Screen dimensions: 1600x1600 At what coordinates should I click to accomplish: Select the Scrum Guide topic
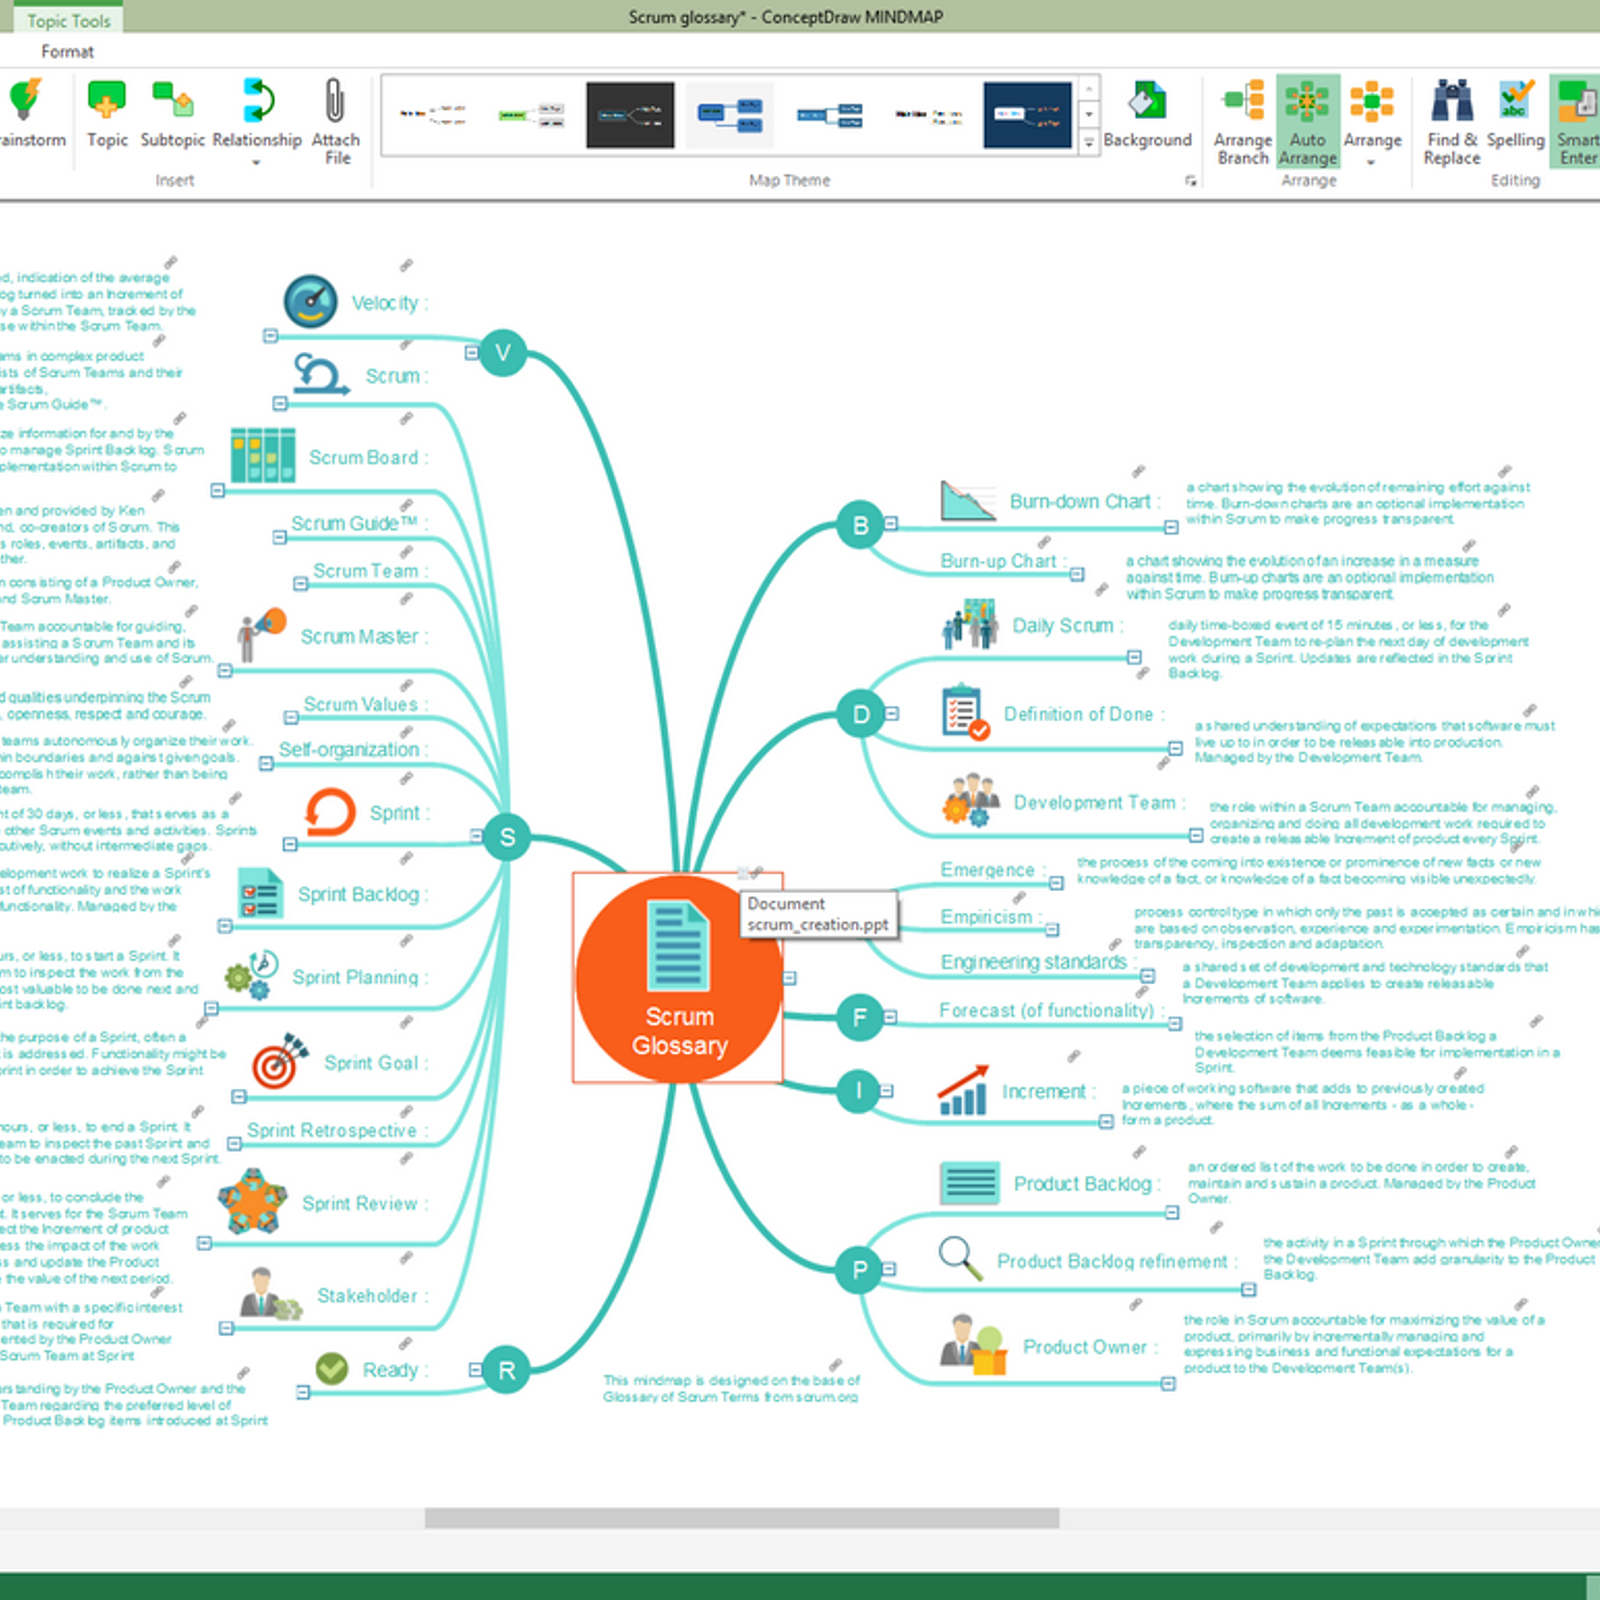359,523
